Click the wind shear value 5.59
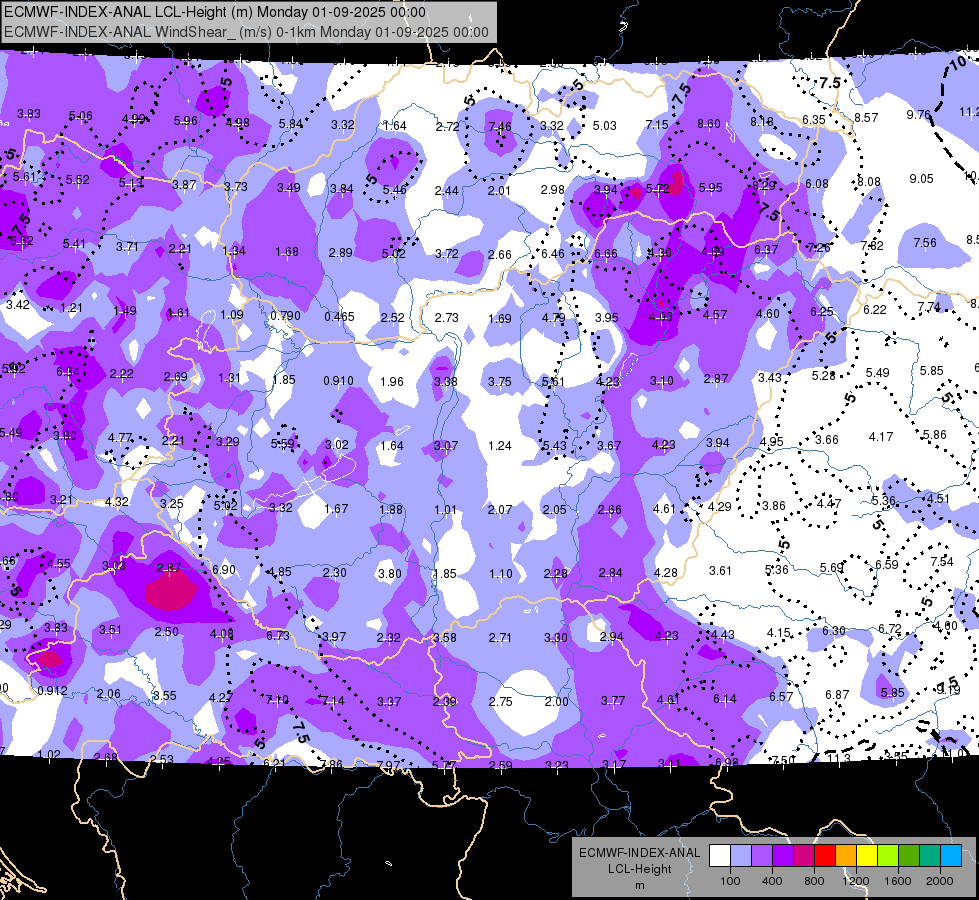Viewport: 979px width, 900px height. [x=282, y=443]
